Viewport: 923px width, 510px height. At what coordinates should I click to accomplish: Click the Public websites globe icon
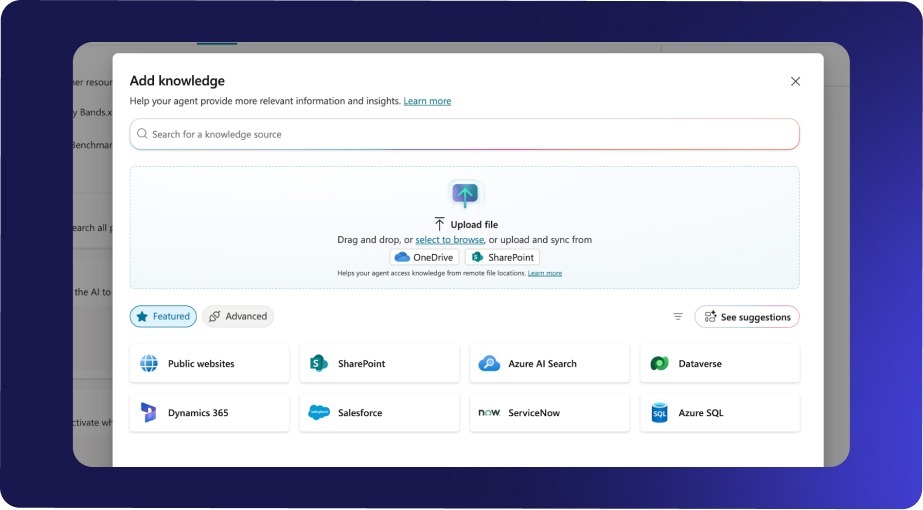pos(149,364)
